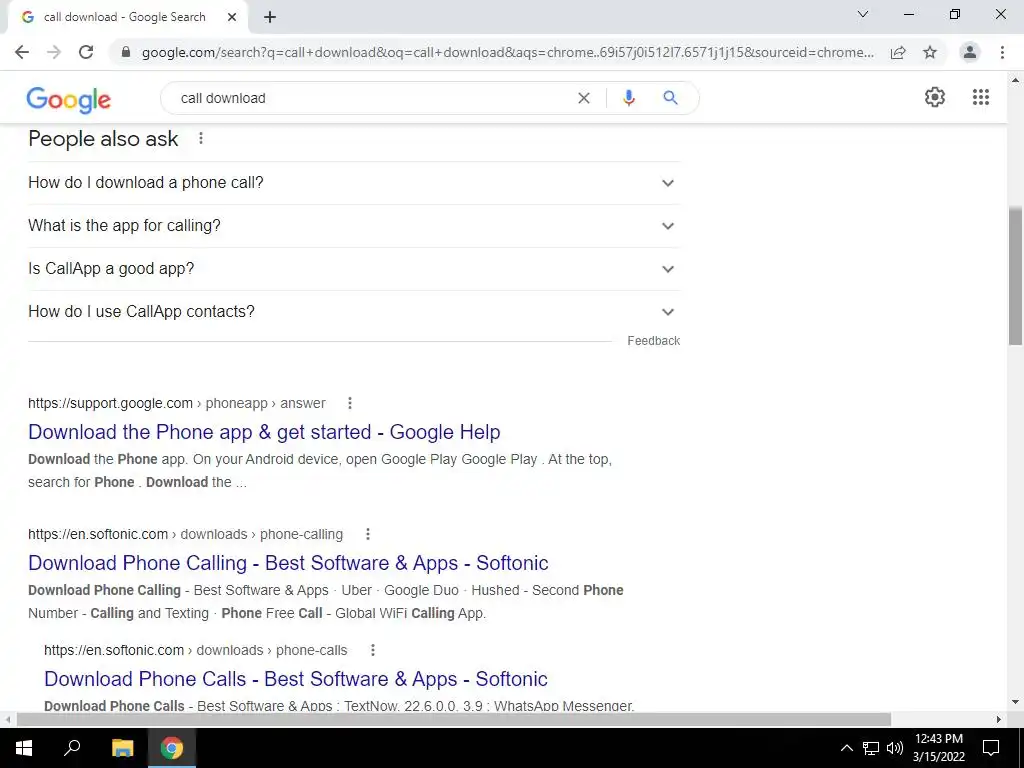The image size is (1024, 768).
Task: Open Windows taskbar search
Action: [x=72, y=748]
